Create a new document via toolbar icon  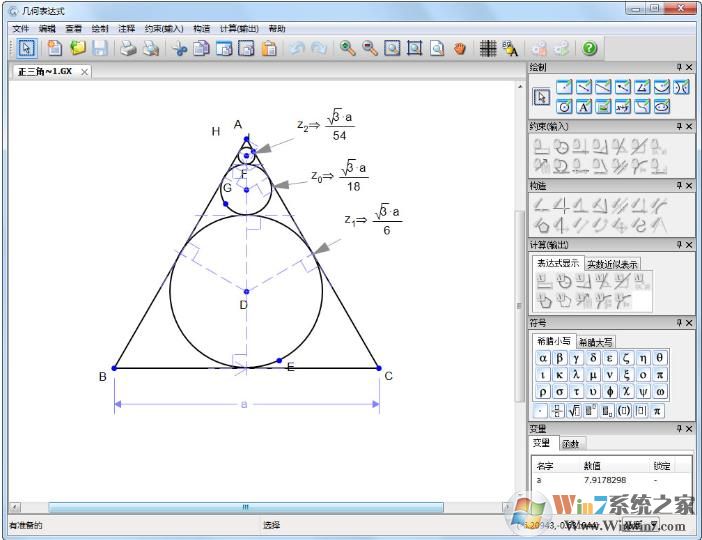click(x=55, y=48)
